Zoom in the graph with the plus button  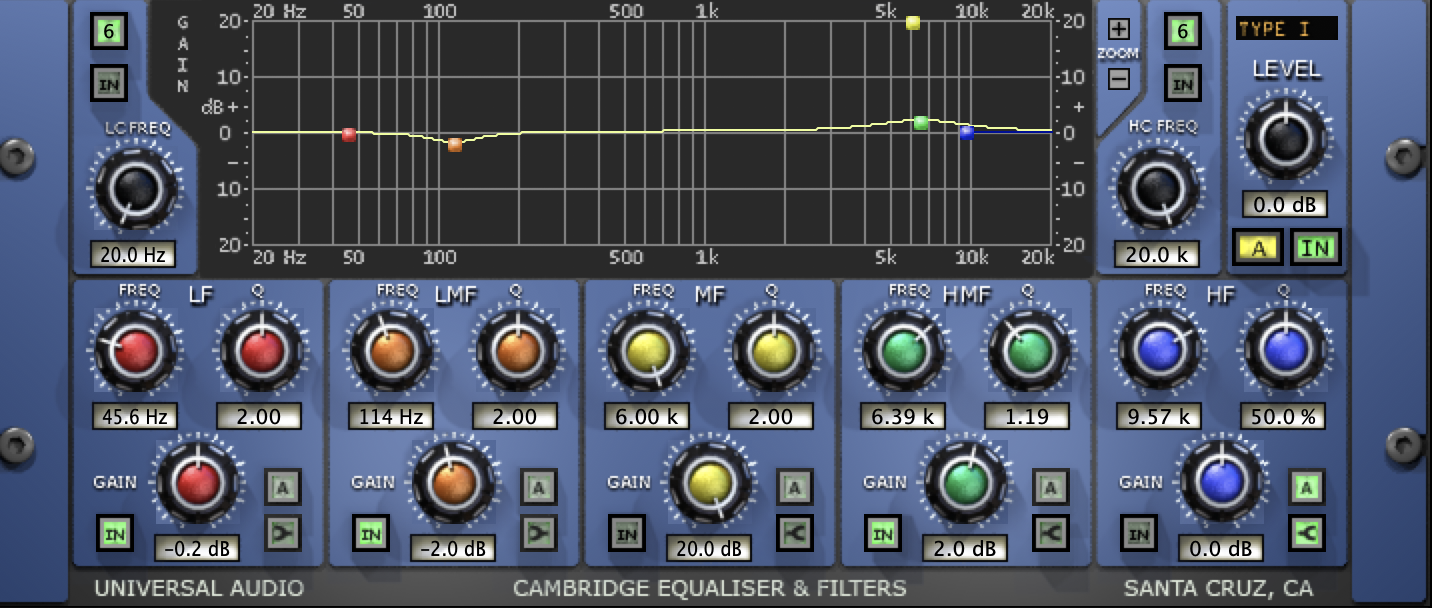(x=1119, y=29)
